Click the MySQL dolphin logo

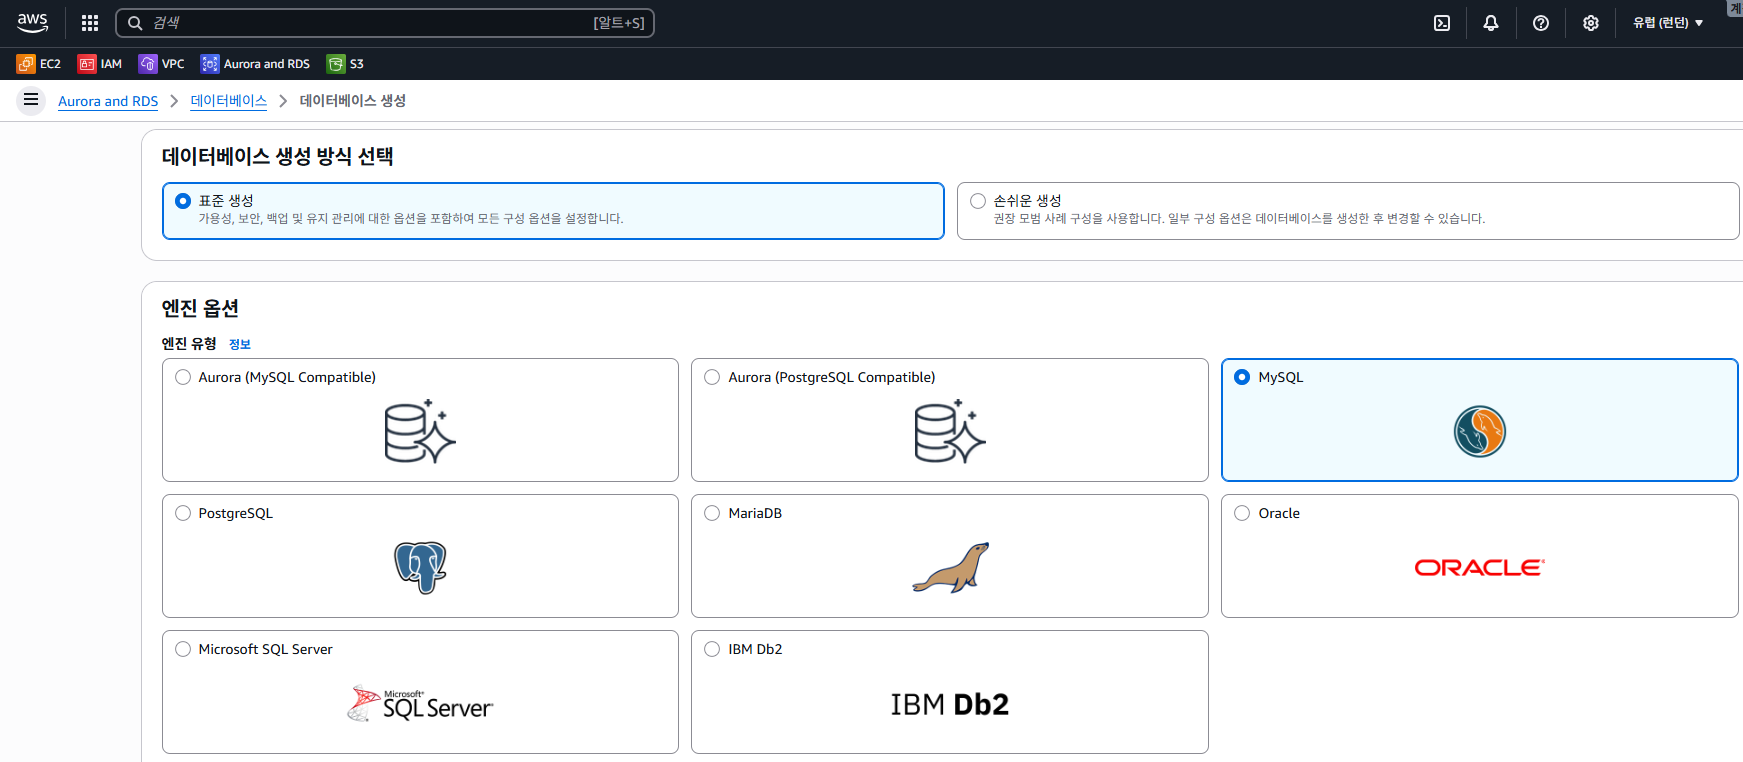(x=1480, y=432)
